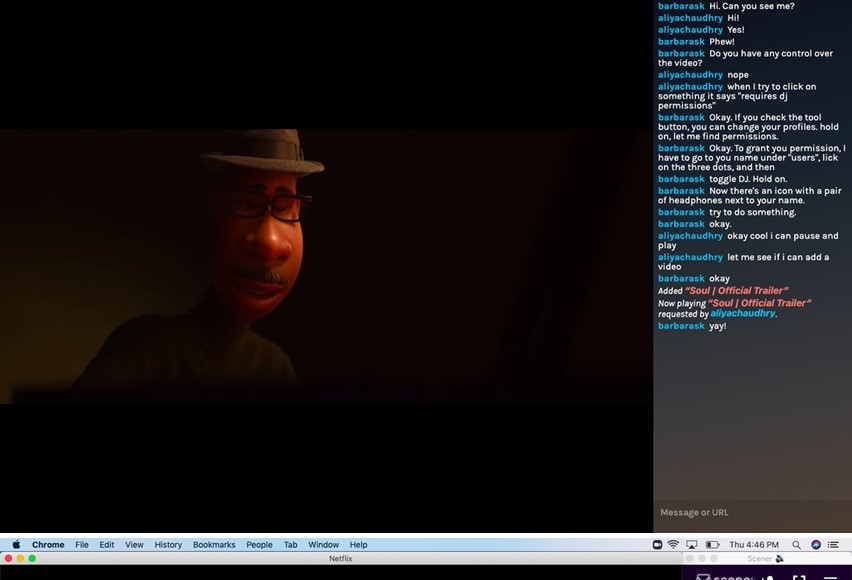Click the message about the headphones icon

pos(750,196)
